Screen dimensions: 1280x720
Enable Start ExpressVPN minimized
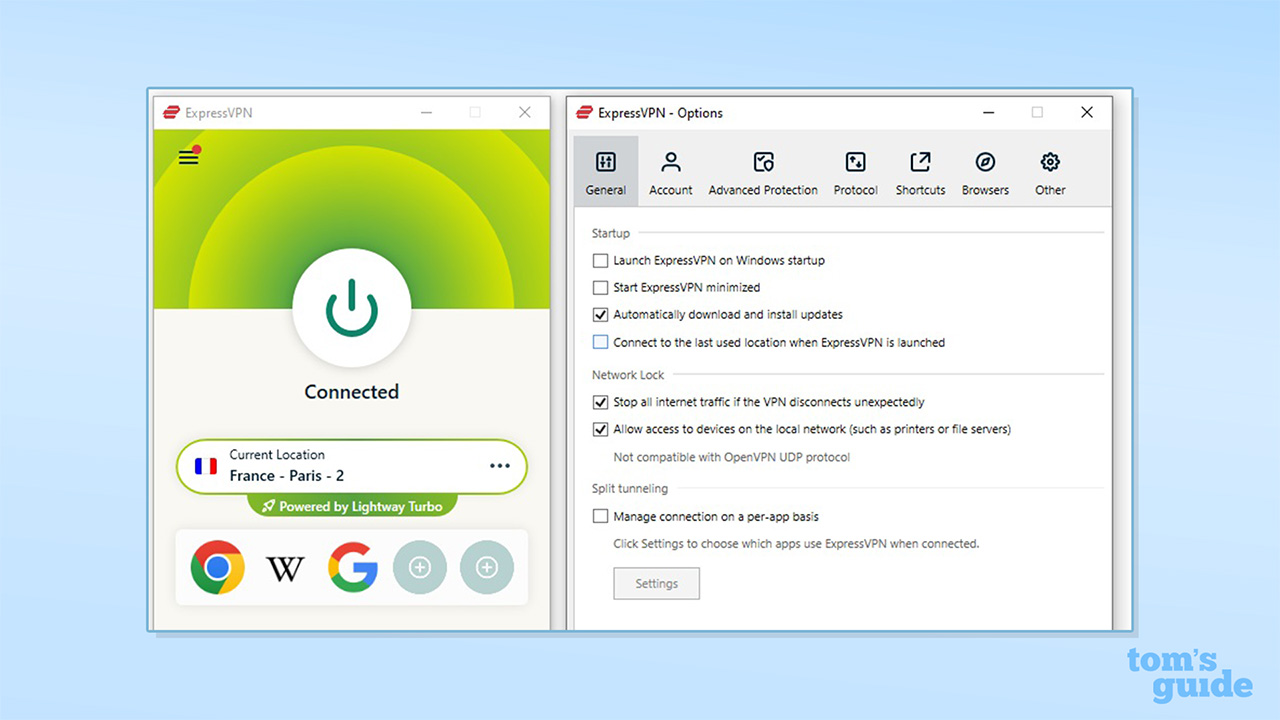(600, 287)
